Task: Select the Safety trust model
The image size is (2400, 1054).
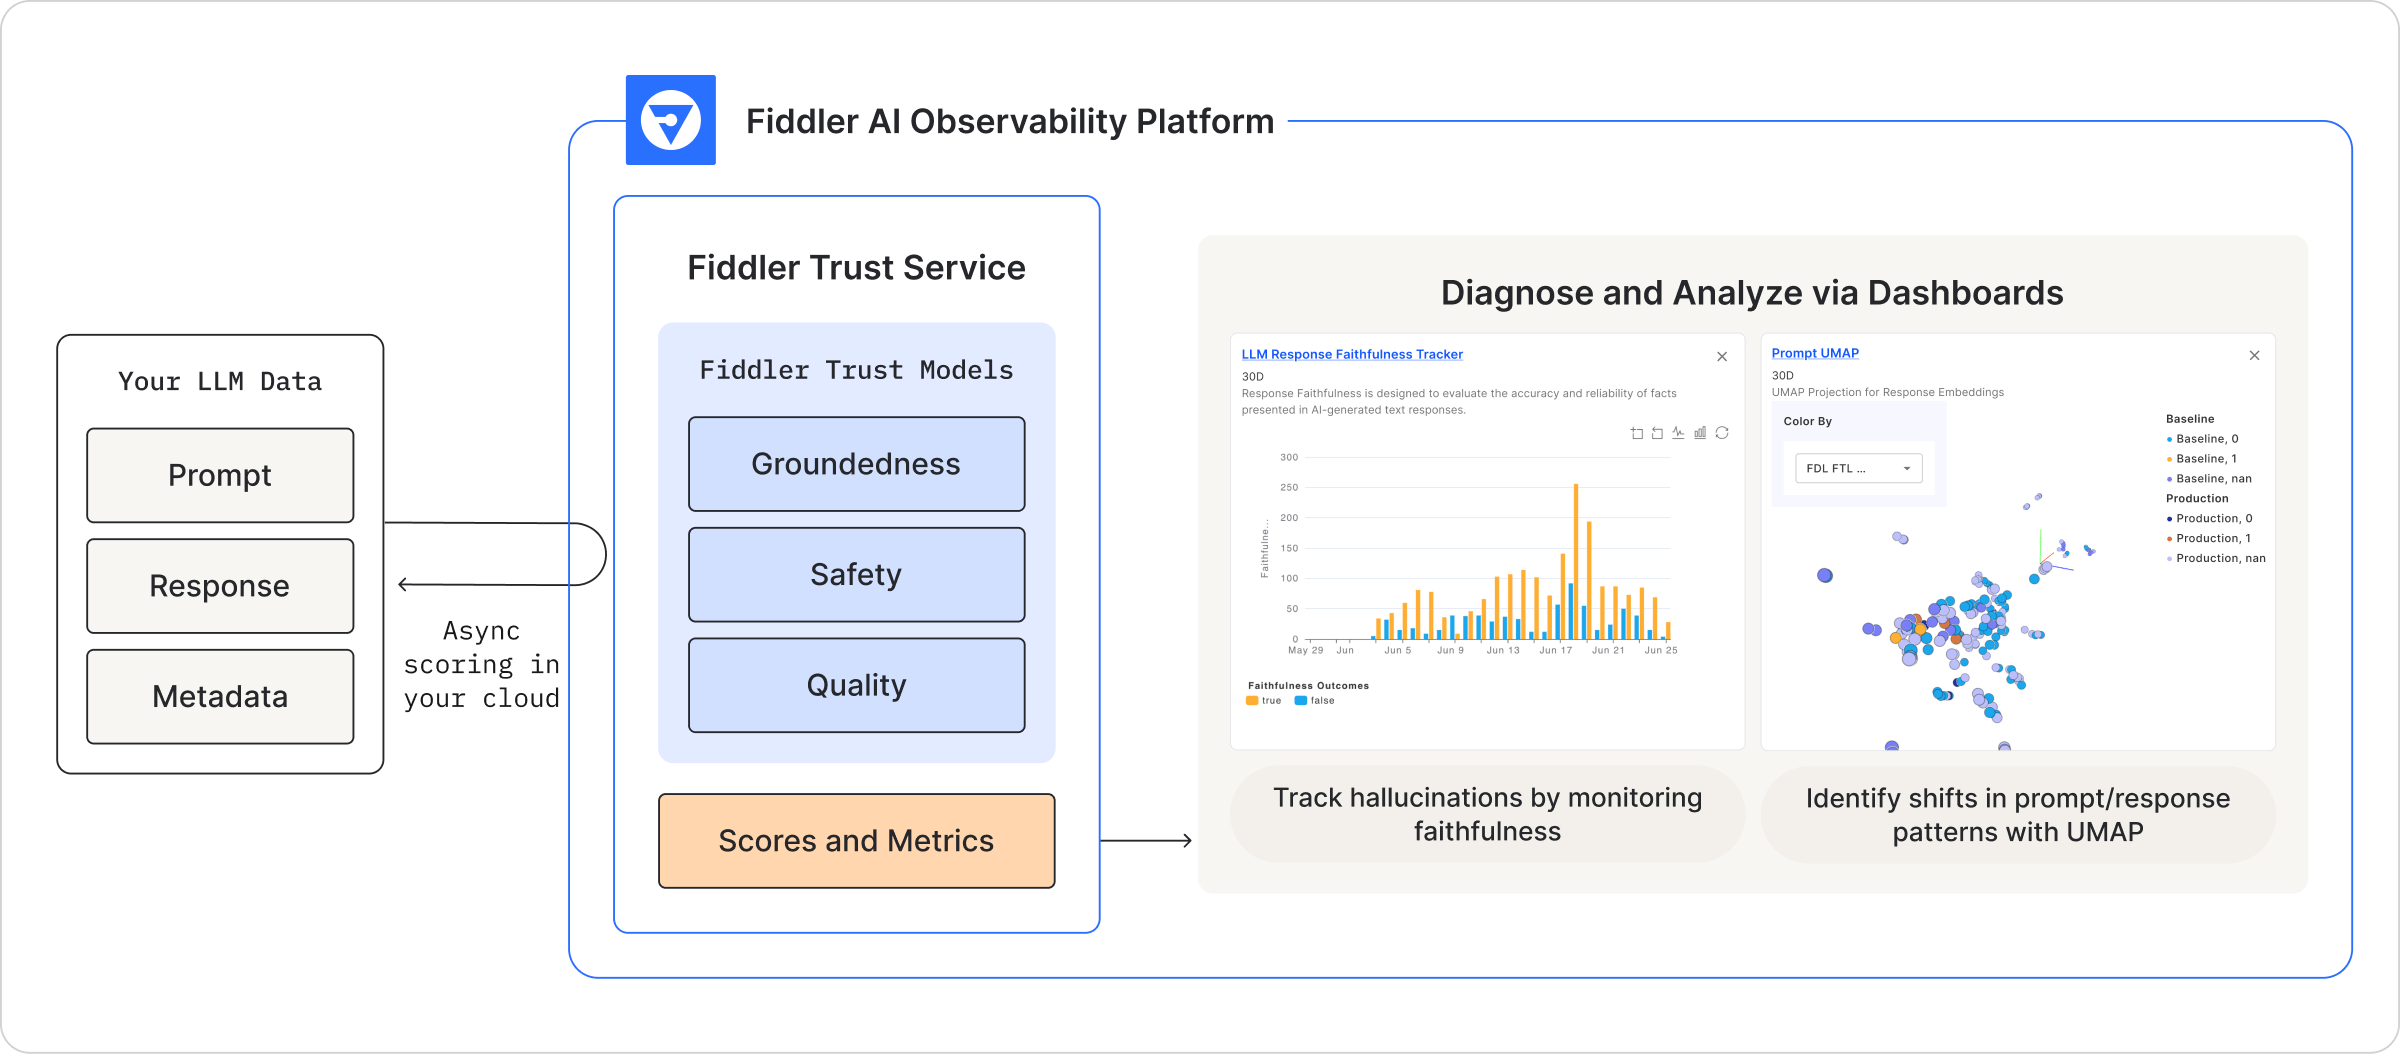Action: (x=856, y=575)
